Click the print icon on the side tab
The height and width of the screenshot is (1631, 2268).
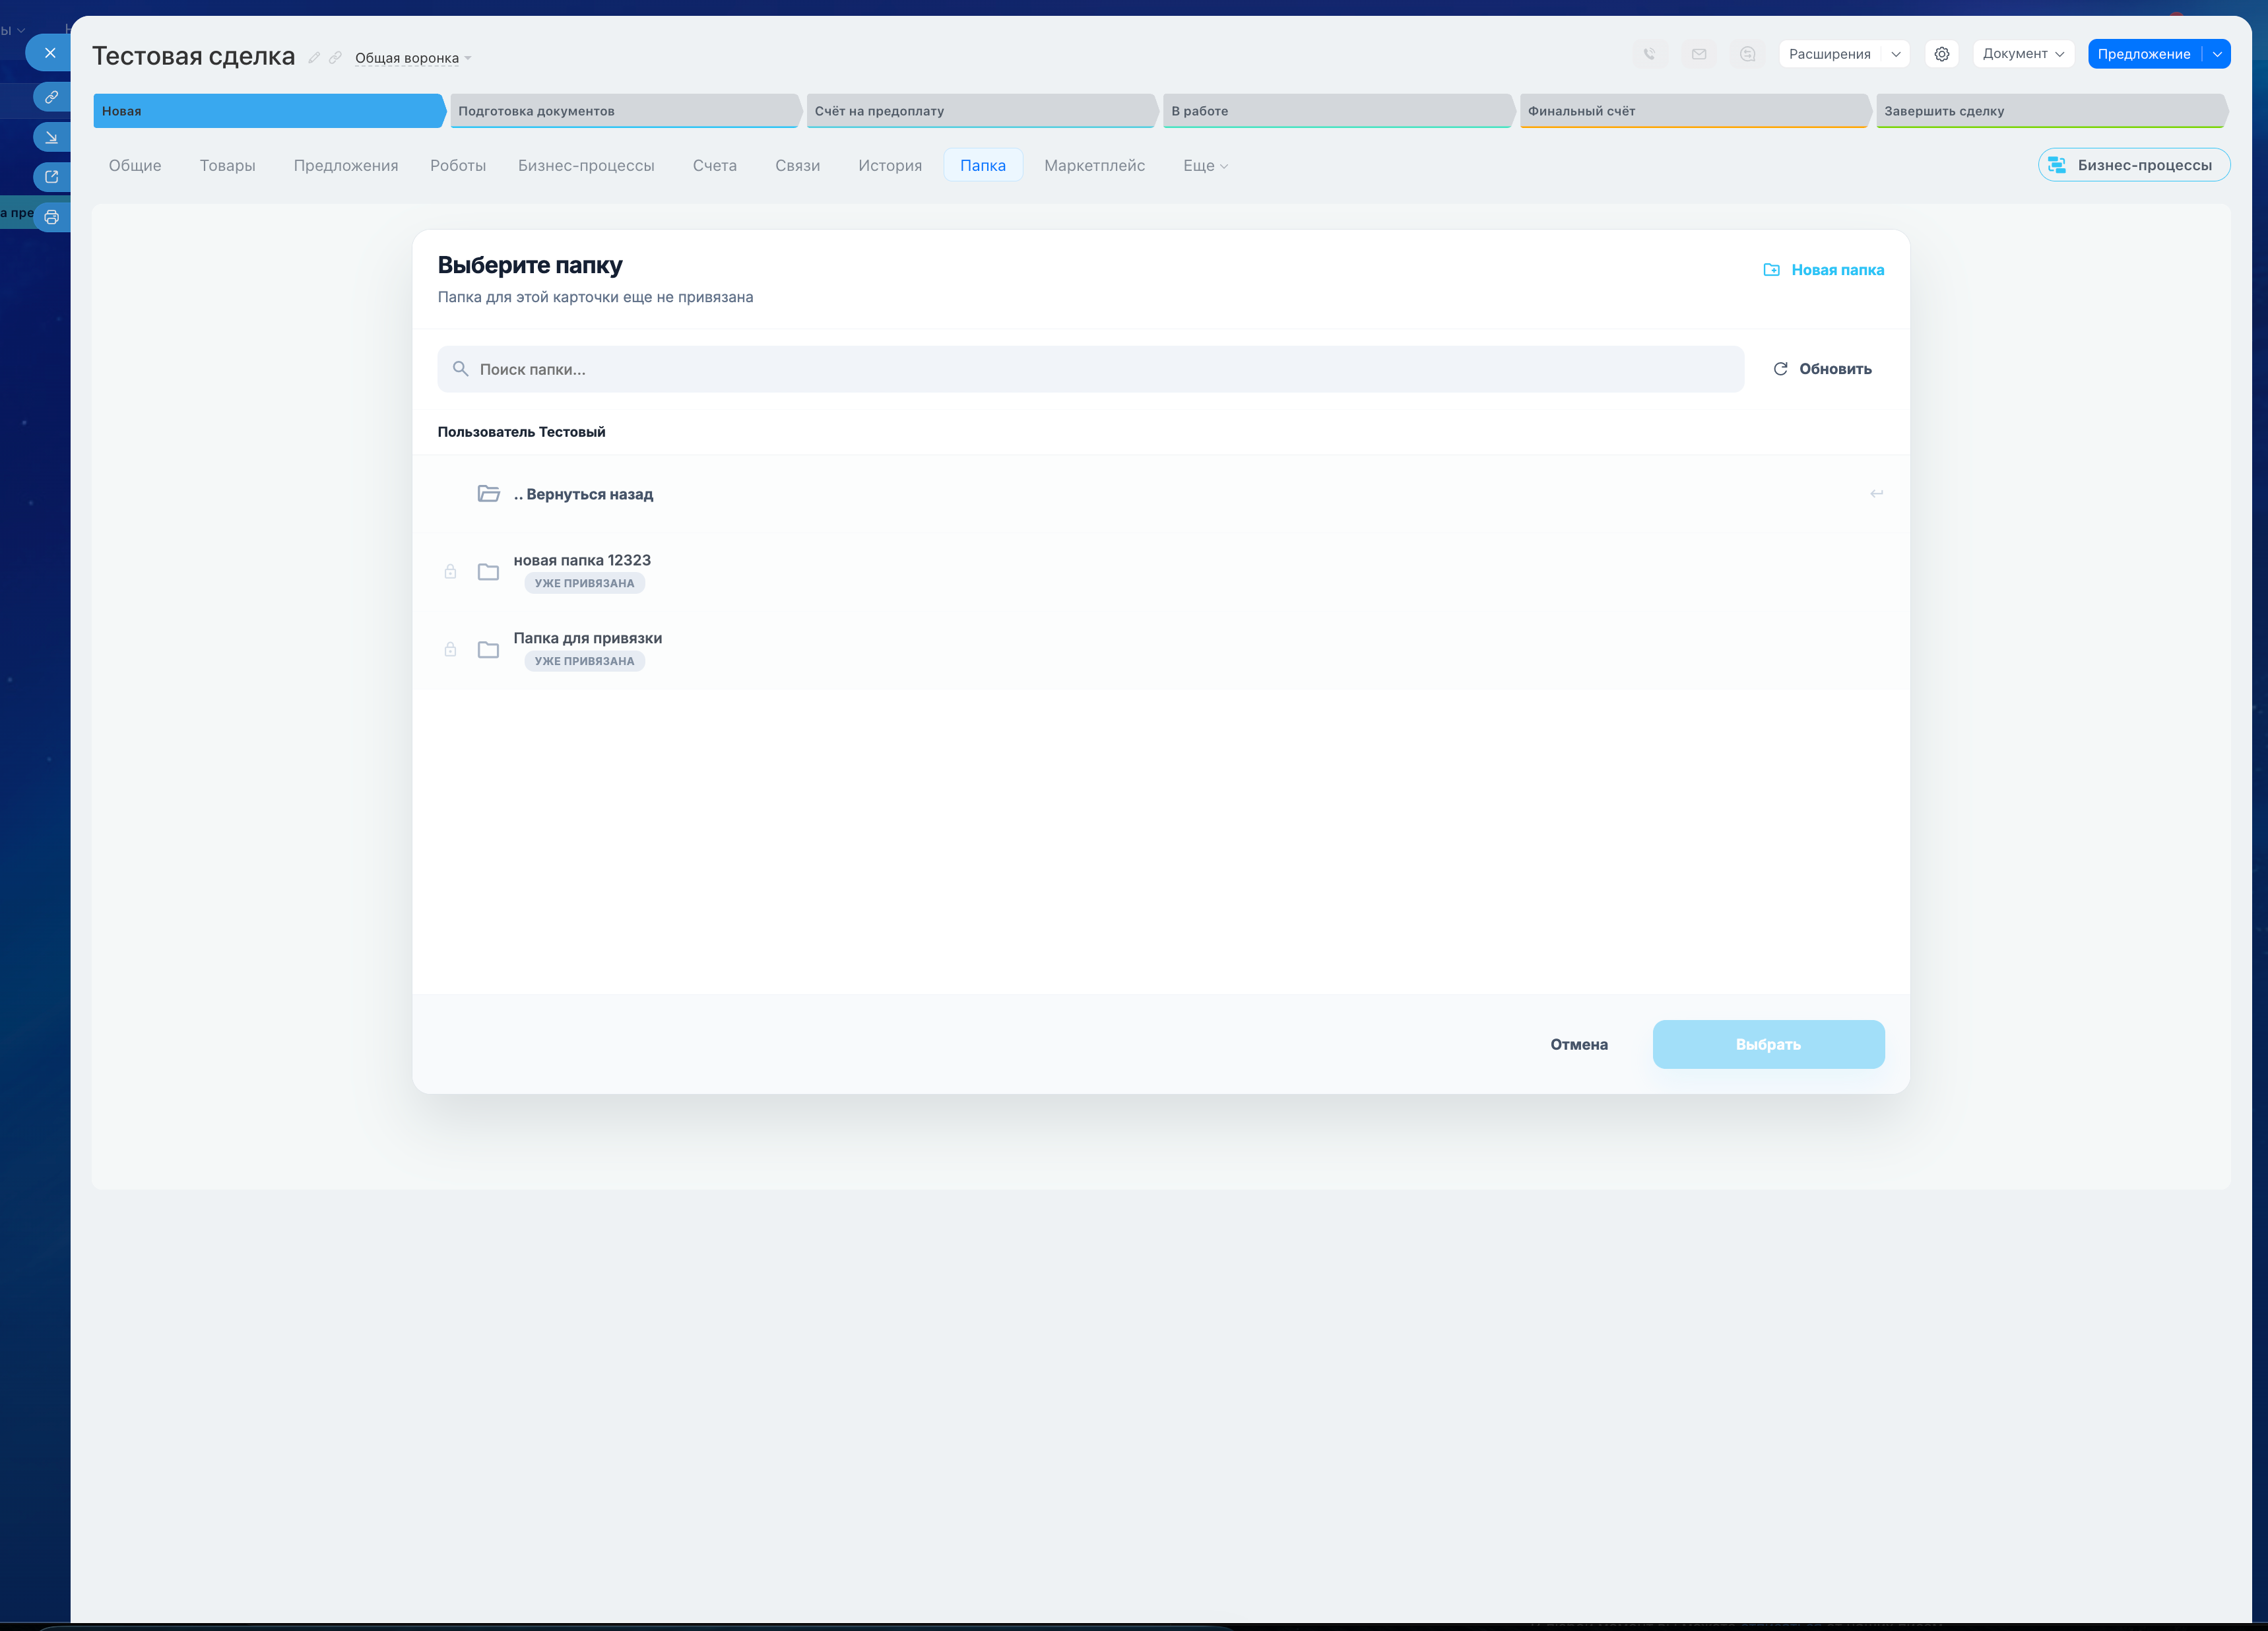52,217
